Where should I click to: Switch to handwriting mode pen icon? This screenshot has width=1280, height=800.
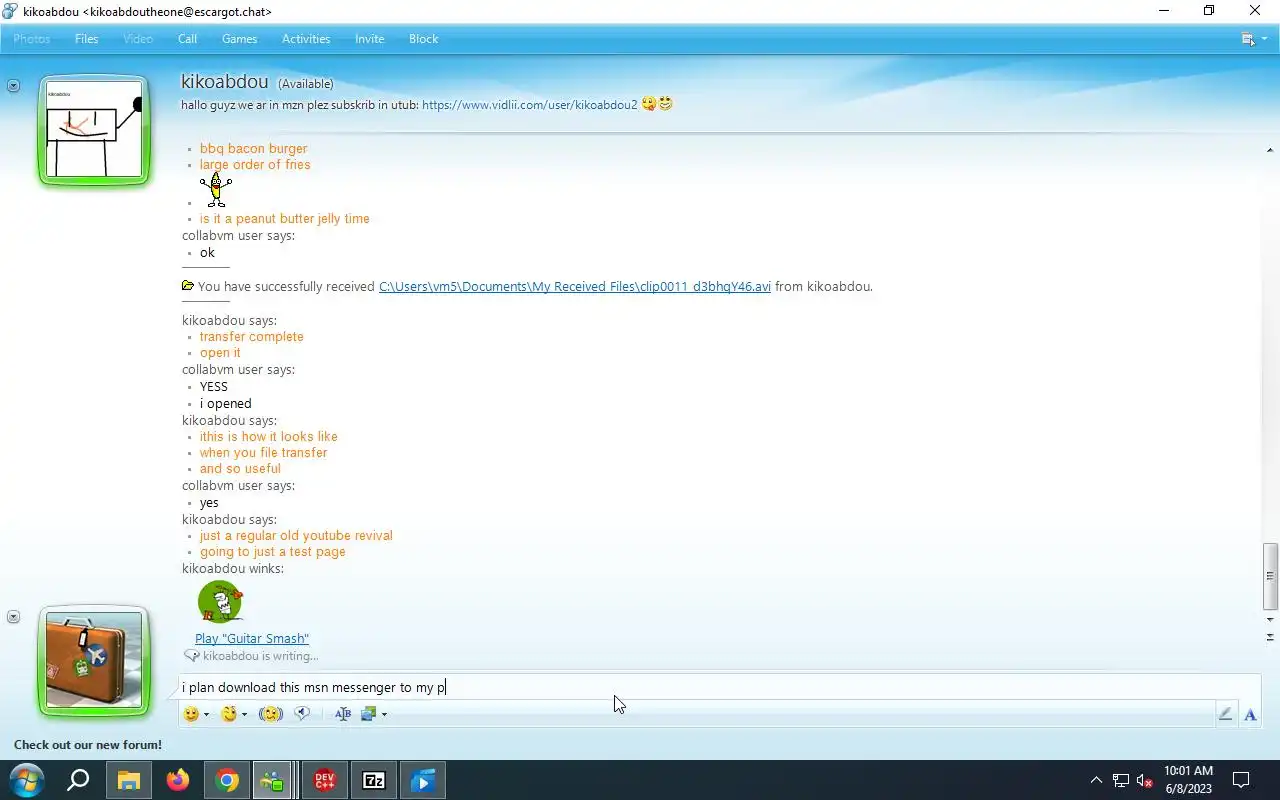tap(1225, 714)
